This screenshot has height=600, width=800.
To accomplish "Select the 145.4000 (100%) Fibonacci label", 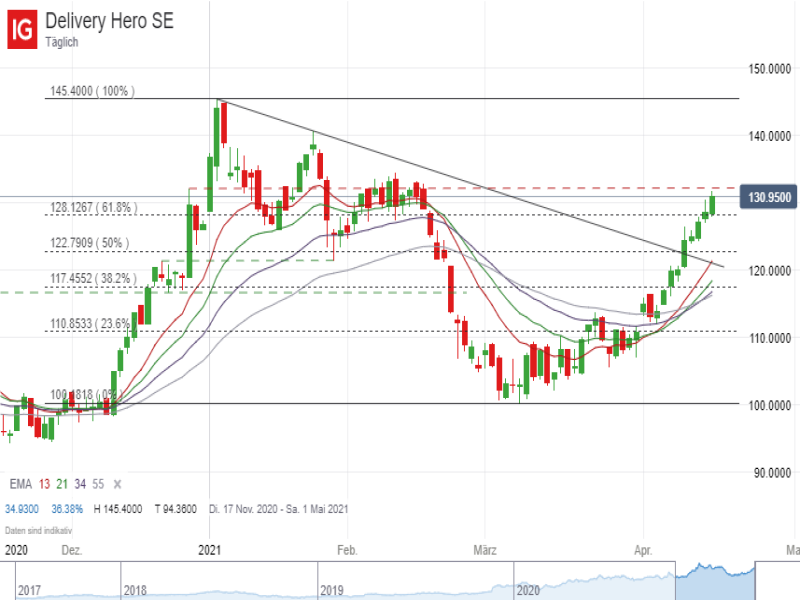I will [x=92, y=91].
